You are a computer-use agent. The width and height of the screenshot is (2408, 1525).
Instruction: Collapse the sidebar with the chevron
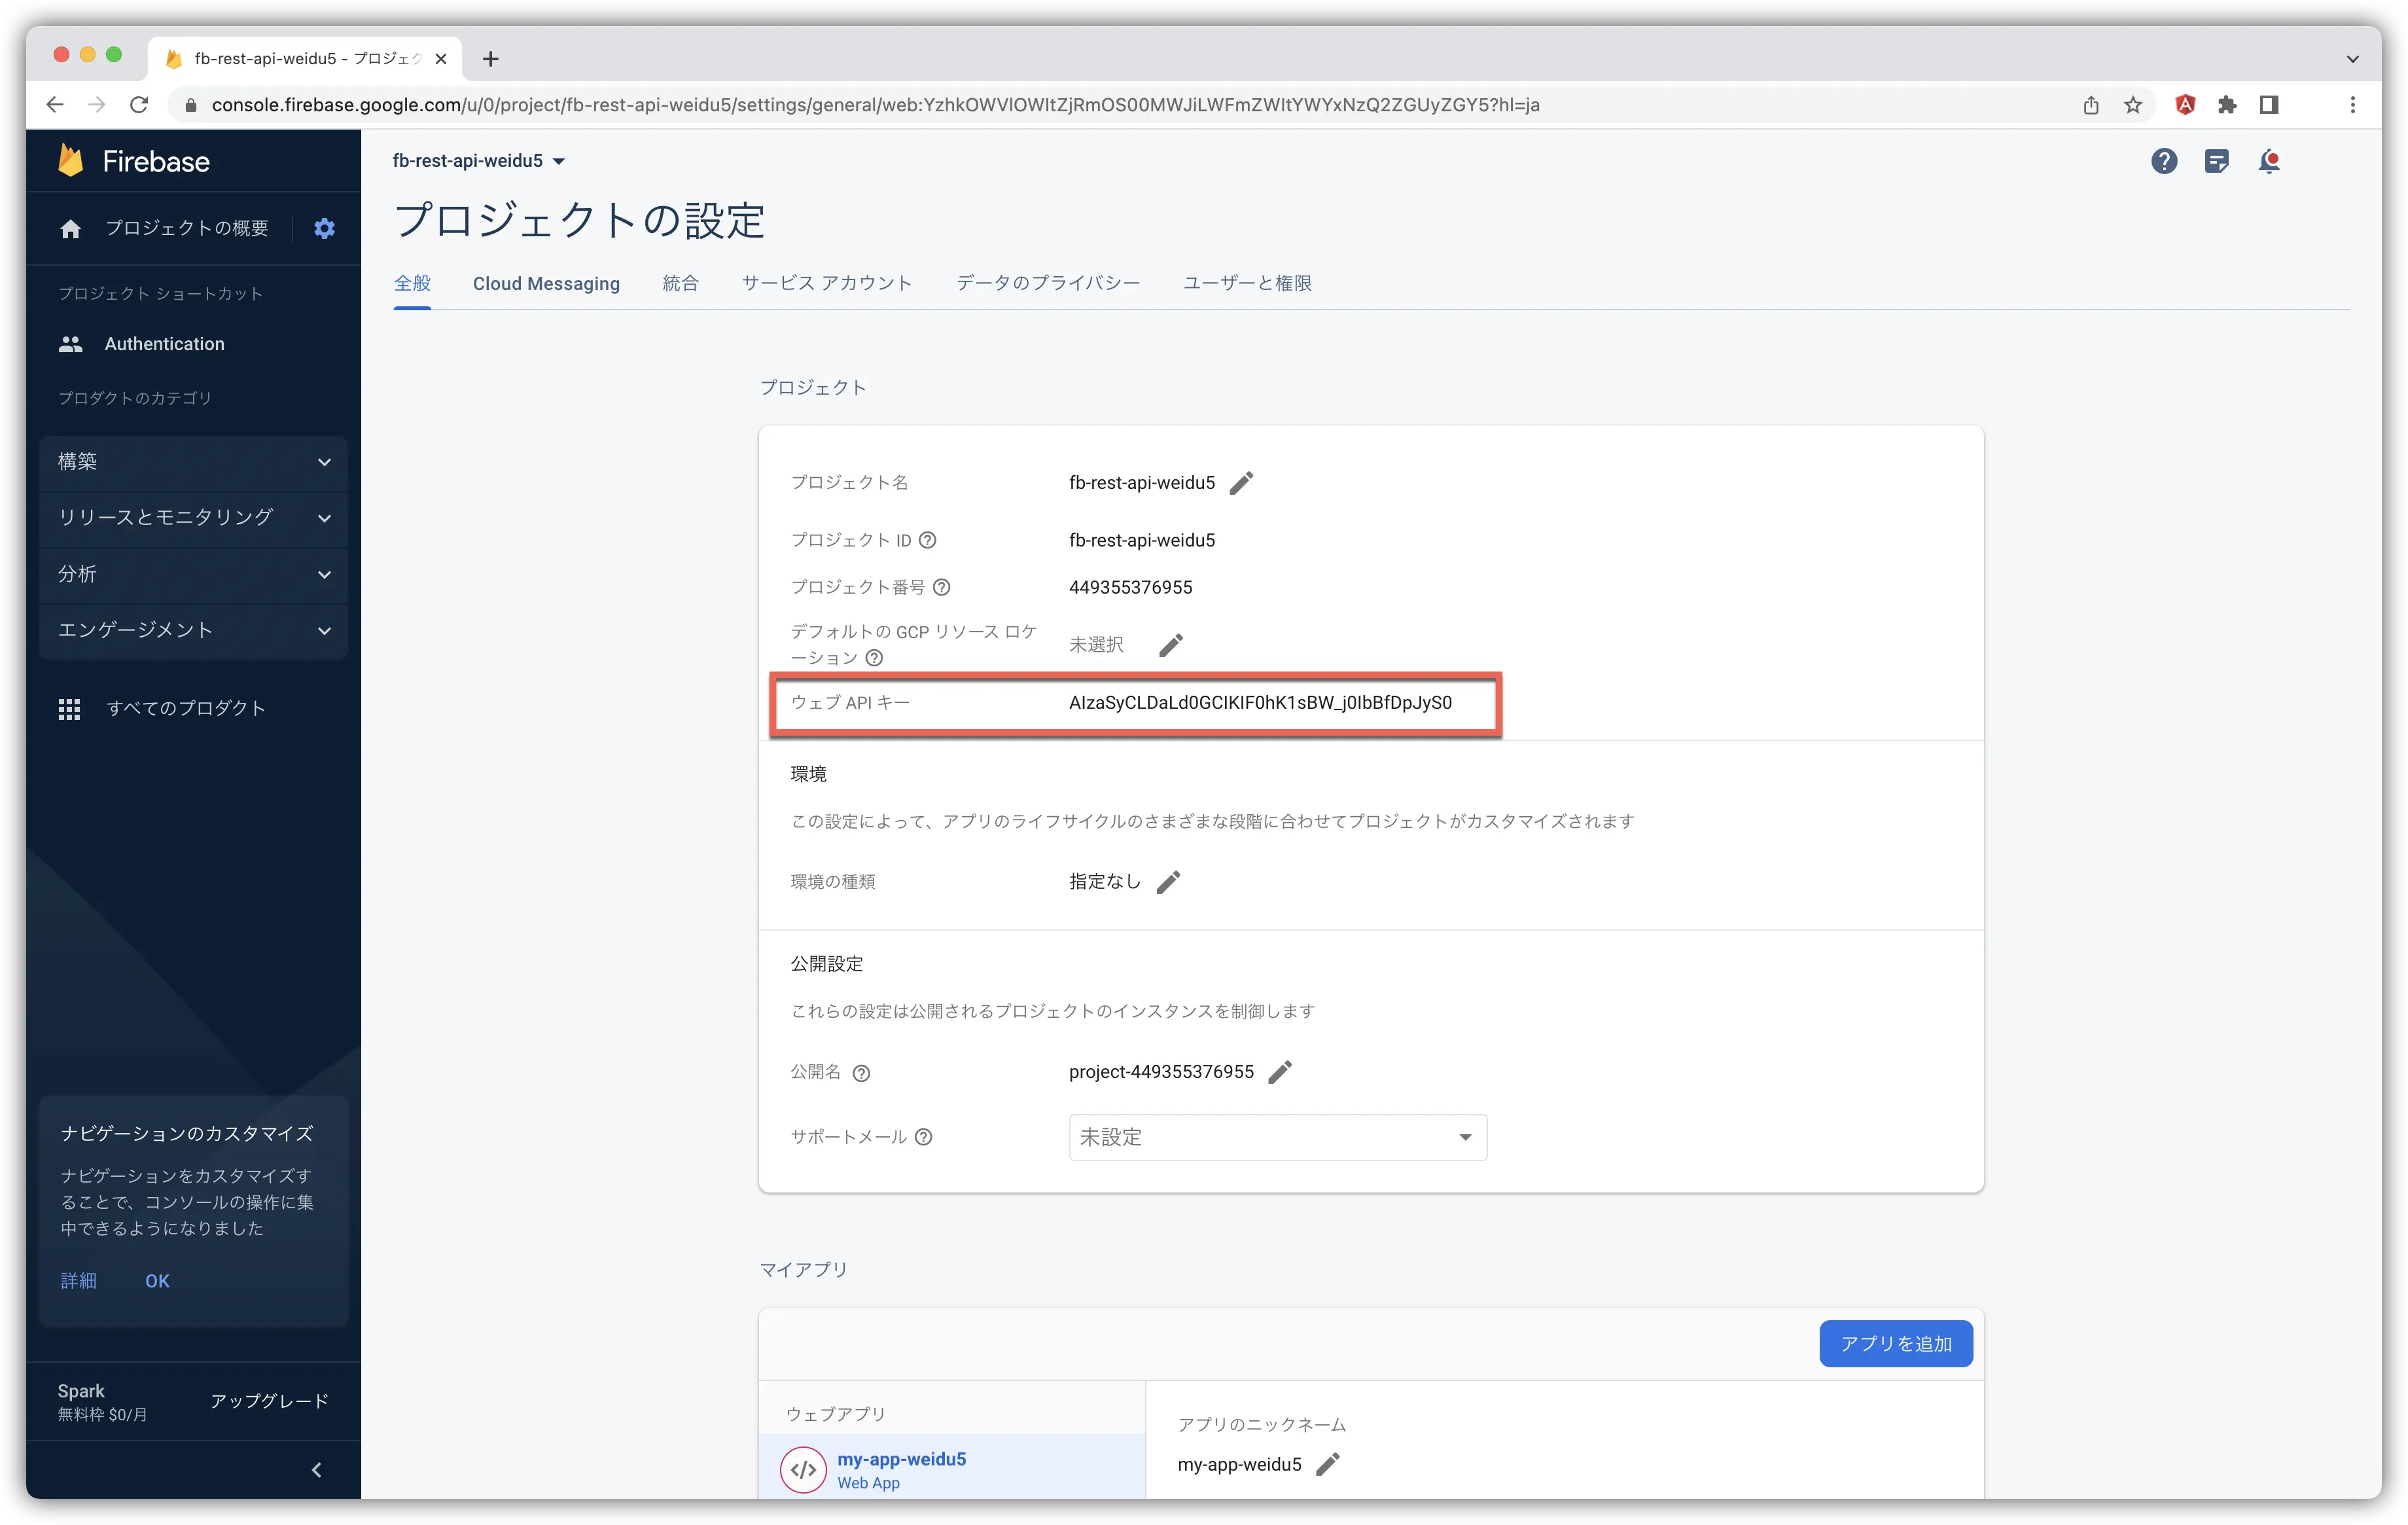click(317, 1469)
